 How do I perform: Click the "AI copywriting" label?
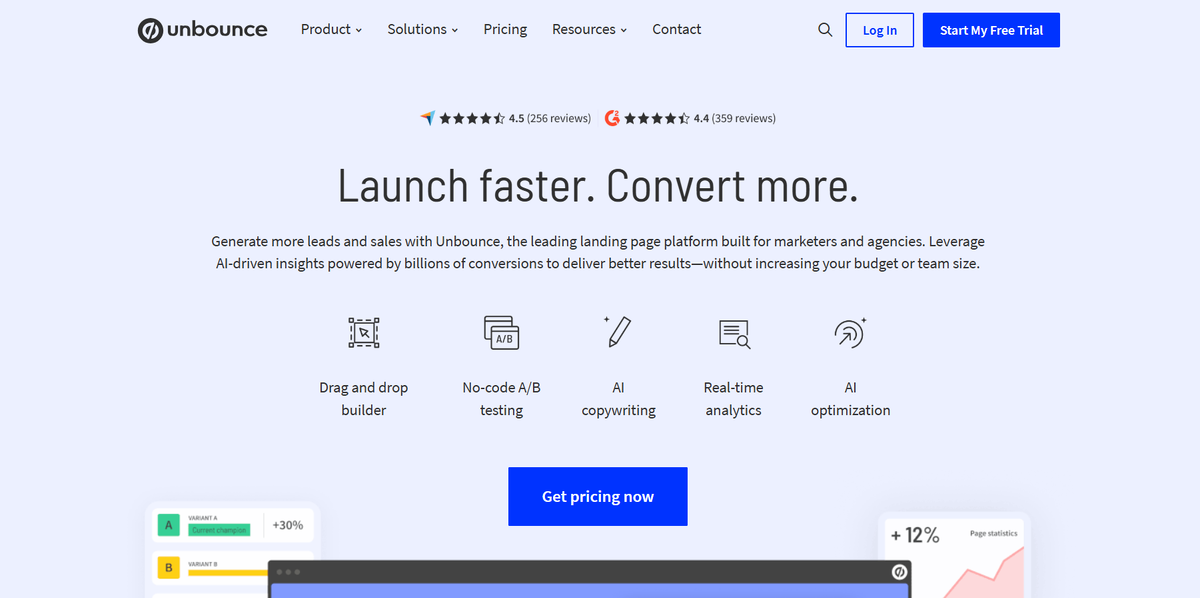618,399
